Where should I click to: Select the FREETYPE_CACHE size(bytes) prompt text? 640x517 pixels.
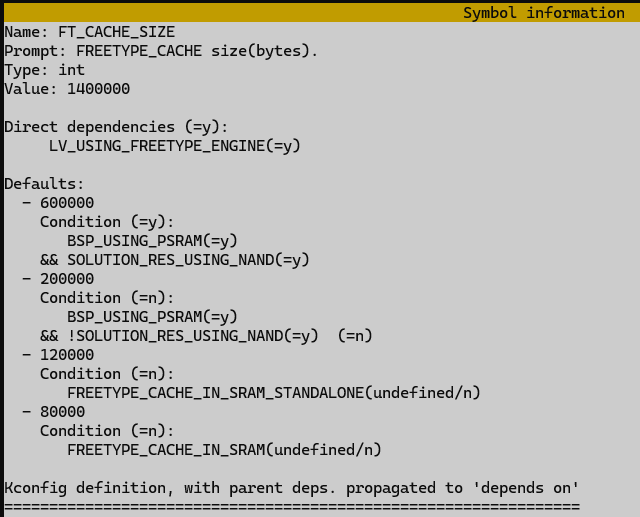(x=197, y=51)
